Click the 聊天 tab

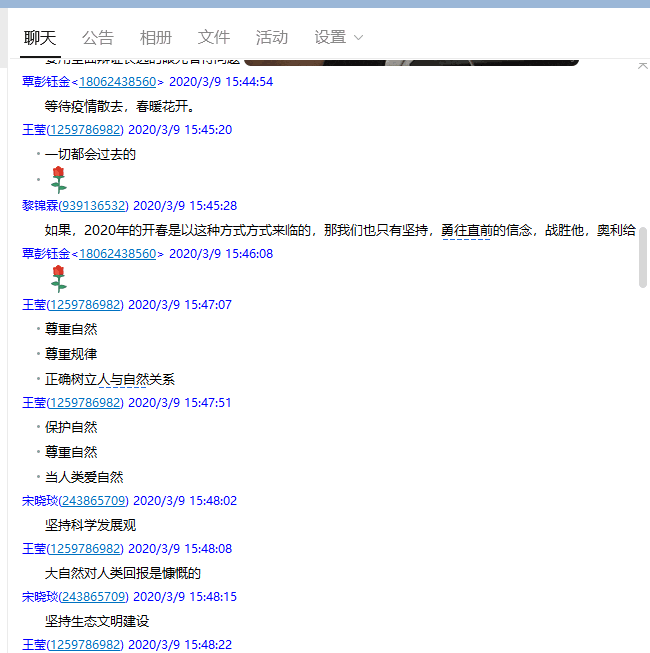pyautogui.click(x=40, y=37)
